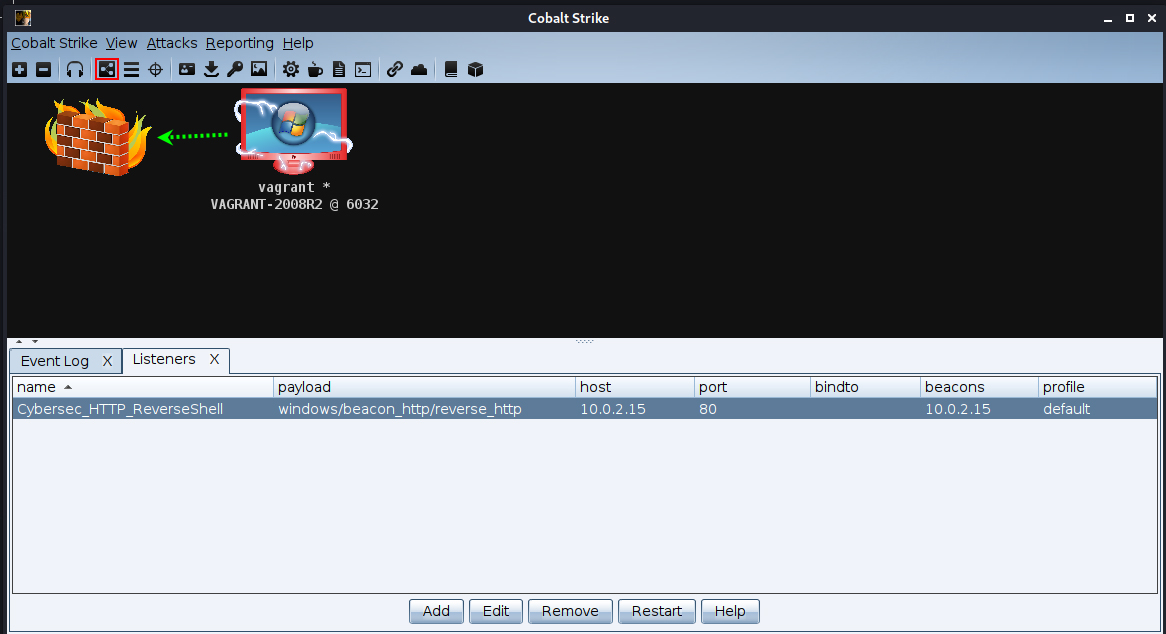Open the Attacks menu
This screenshot has height=634, width=1166.
coord(172,43)
